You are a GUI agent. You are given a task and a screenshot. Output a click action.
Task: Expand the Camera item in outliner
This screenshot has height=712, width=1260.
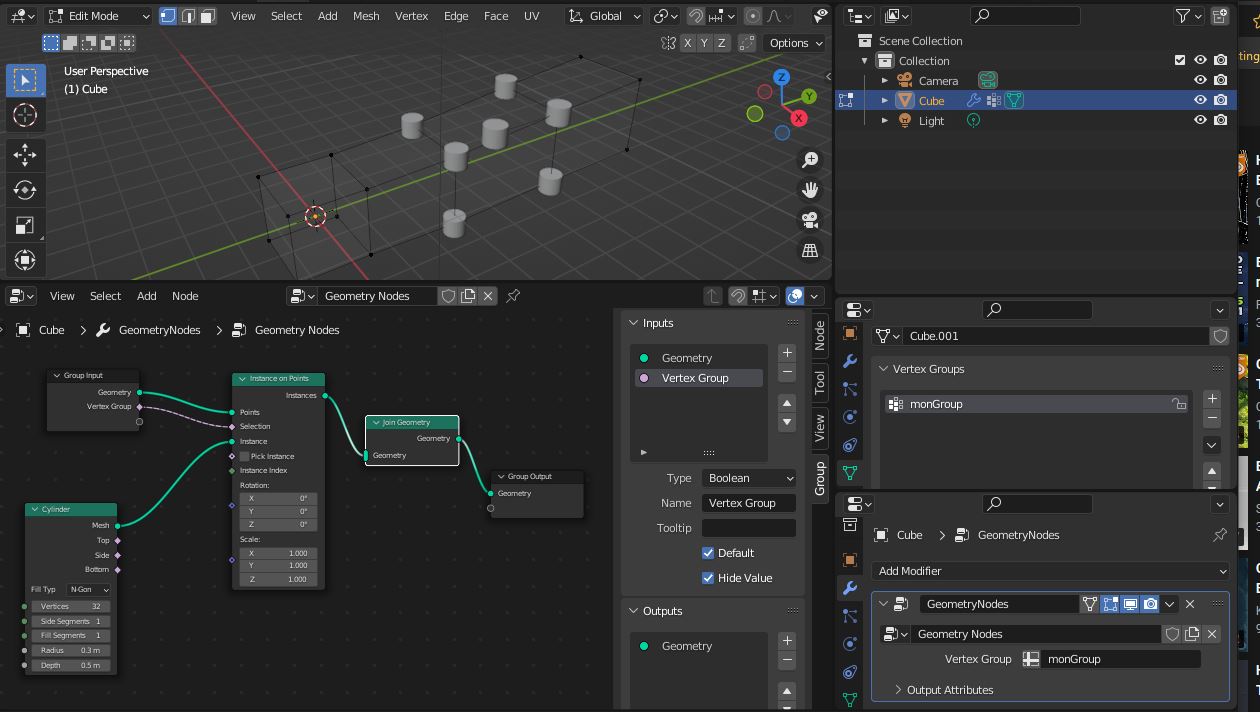[x=884, y=80]
